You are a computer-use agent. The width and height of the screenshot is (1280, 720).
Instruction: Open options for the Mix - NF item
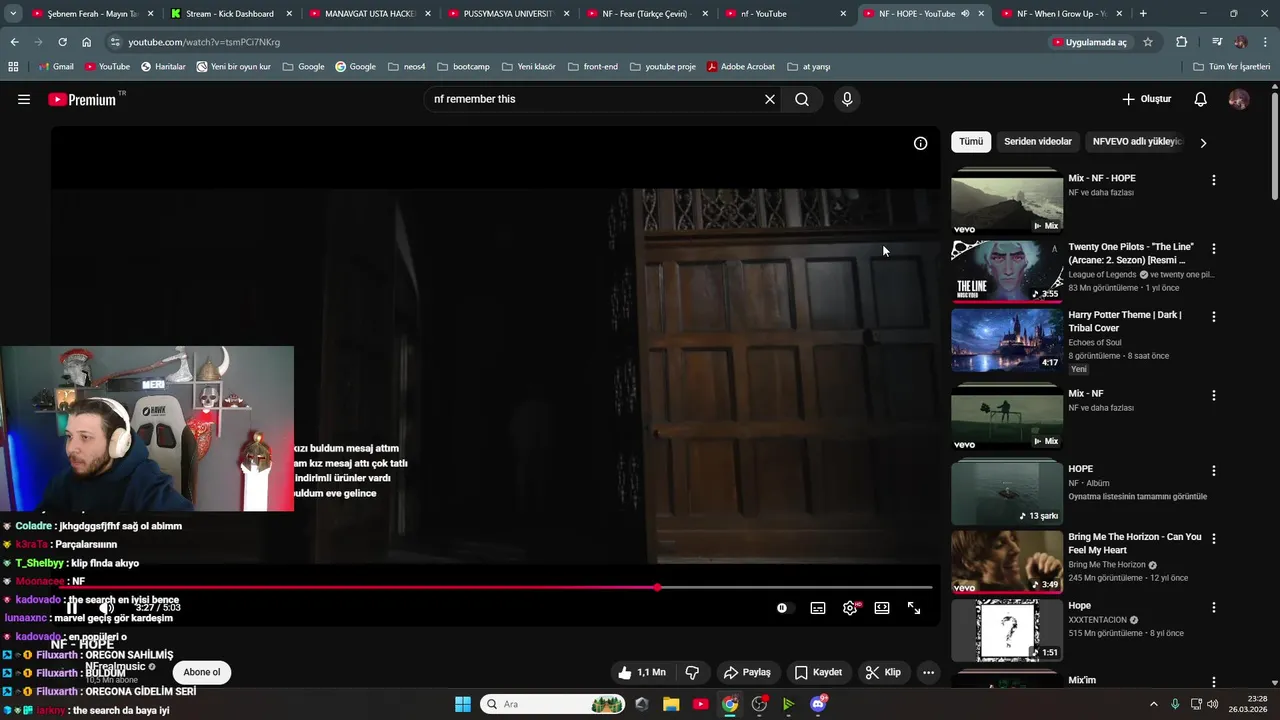point(1214,395)
